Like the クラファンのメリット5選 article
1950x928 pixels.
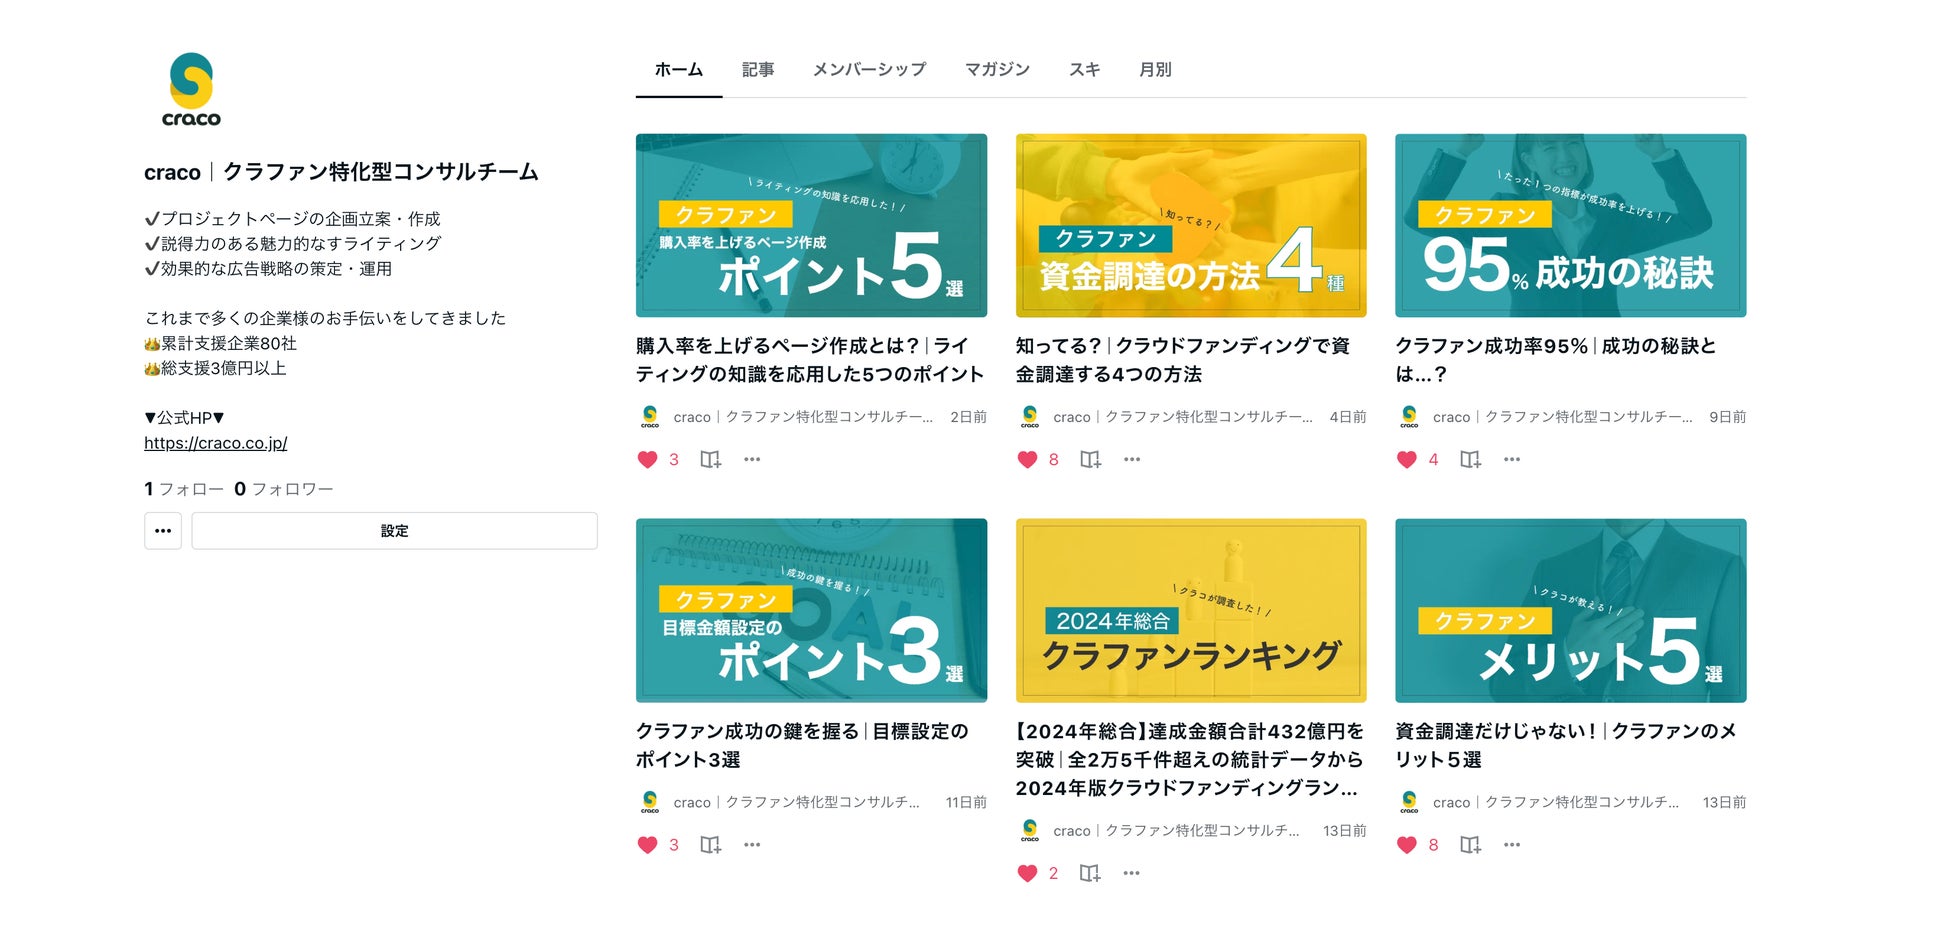tap(1407, 845)
